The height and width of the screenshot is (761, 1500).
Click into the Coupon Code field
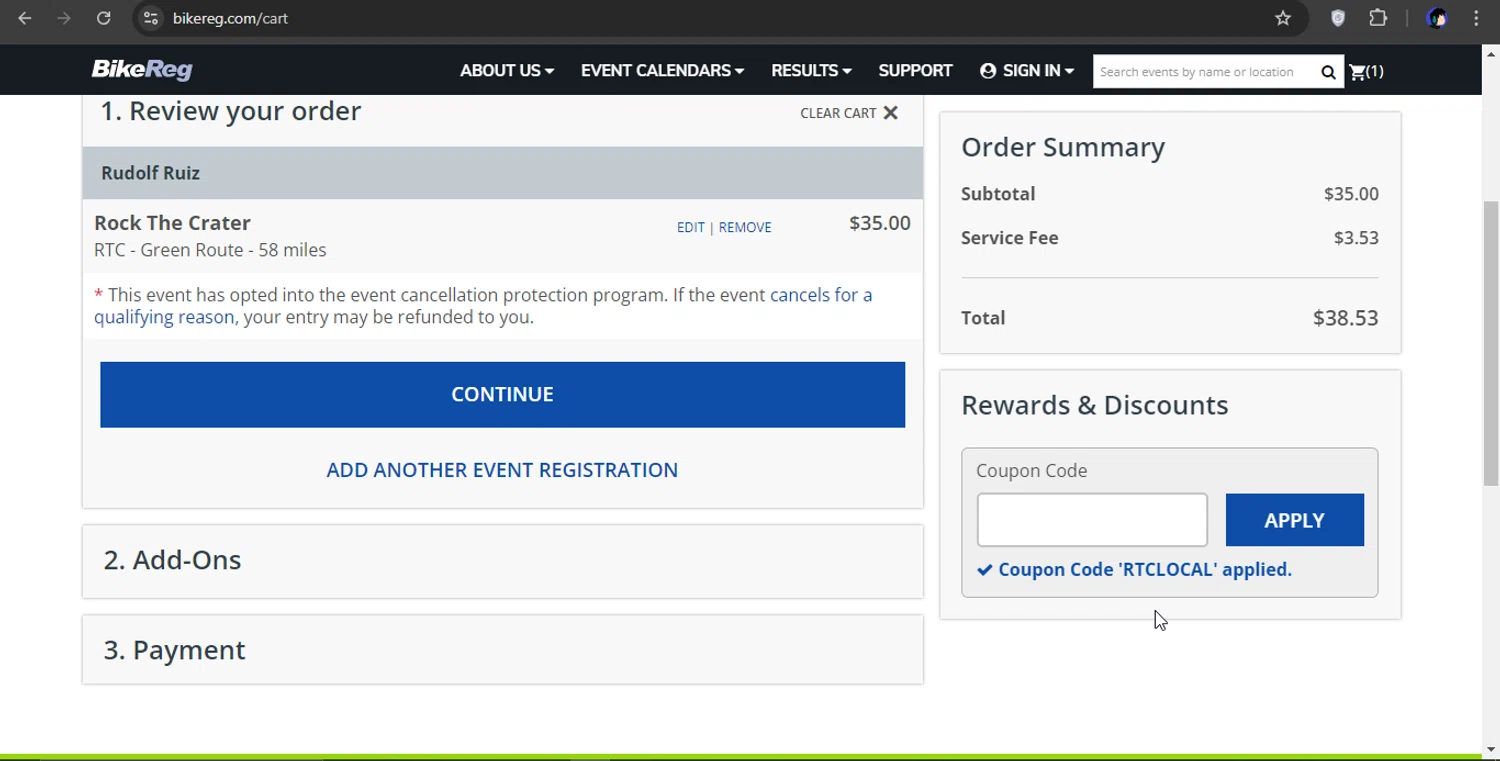(x=1092, y=520)
